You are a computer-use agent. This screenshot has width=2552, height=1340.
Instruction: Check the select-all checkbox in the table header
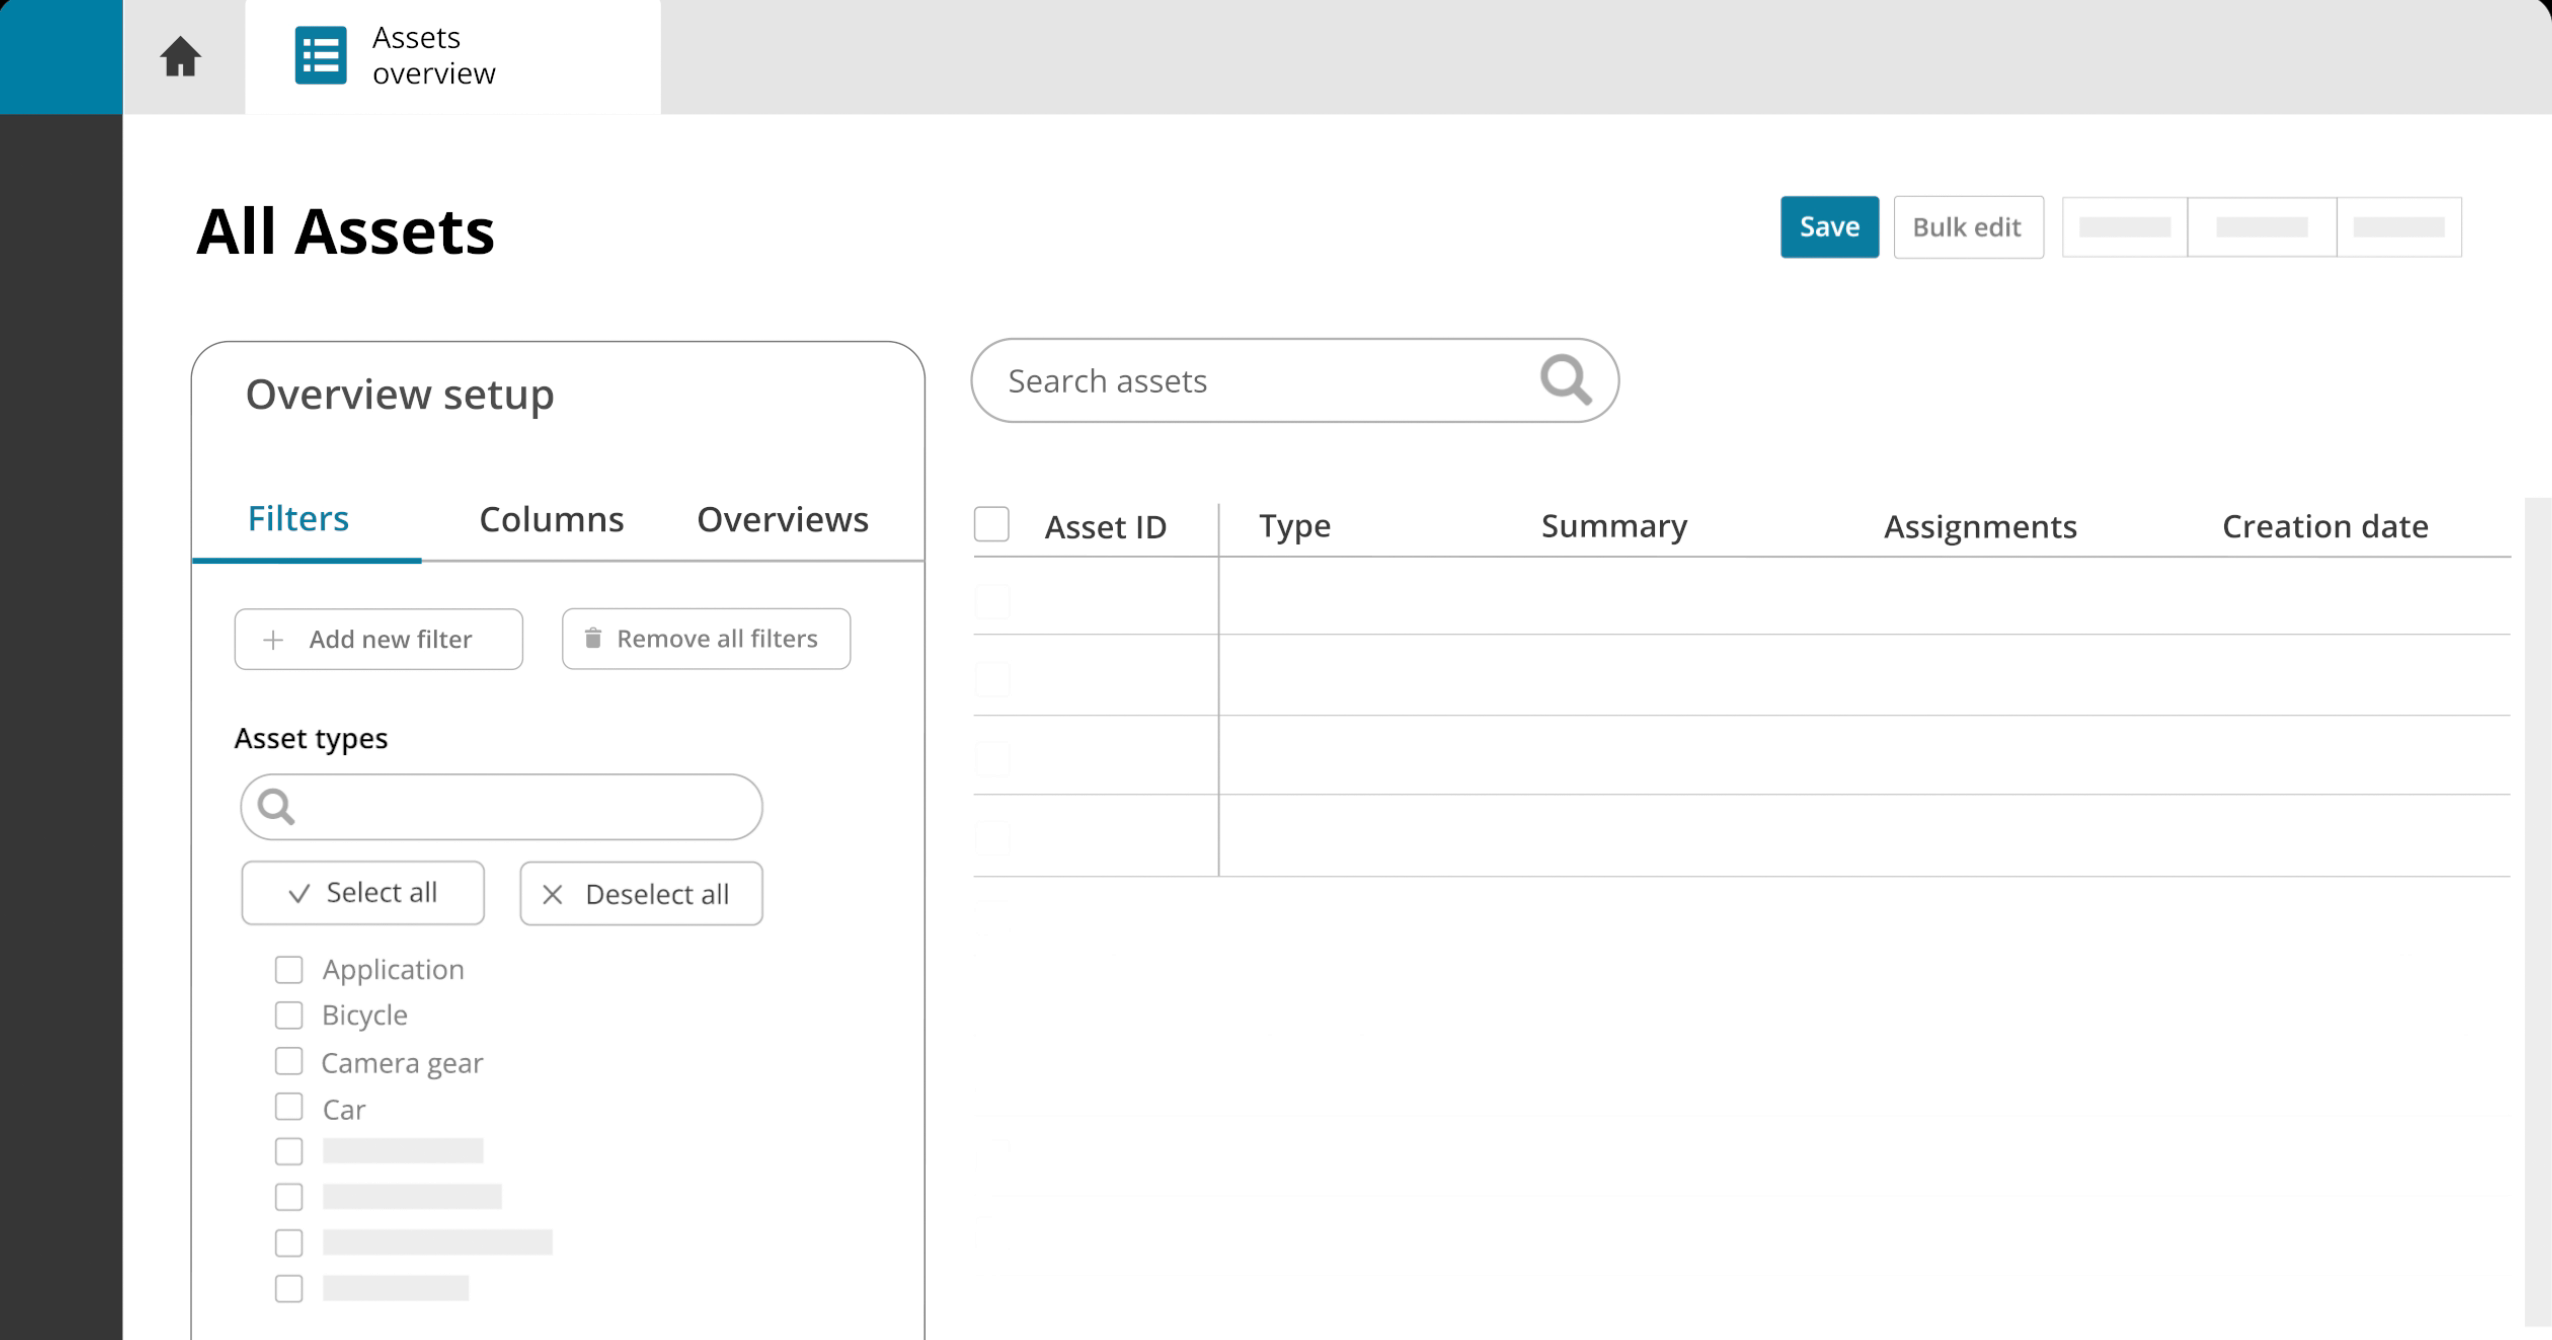[992, 523]
